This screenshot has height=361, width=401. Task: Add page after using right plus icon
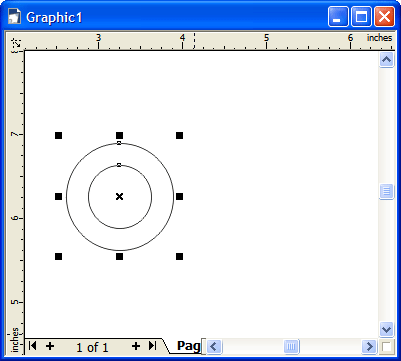(x=135, y=346)
